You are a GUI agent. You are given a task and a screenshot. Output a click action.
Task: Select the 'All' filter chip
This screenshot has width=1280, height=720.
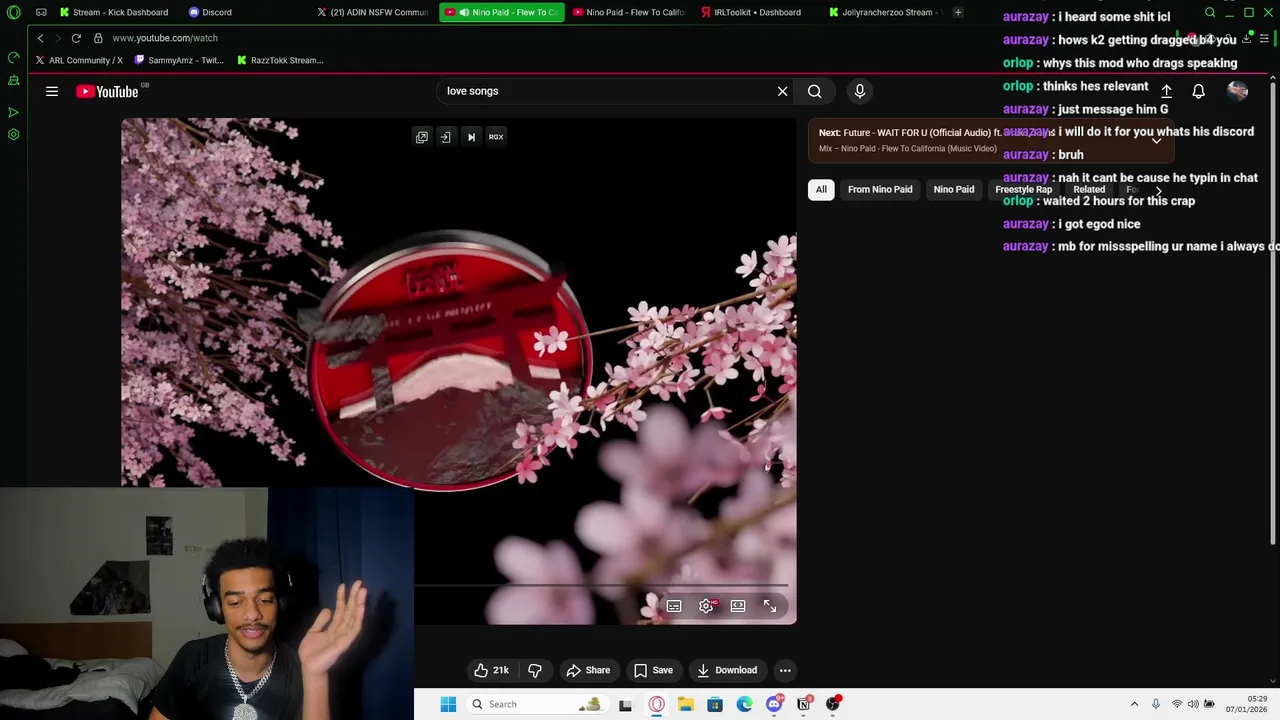point(821,189)
